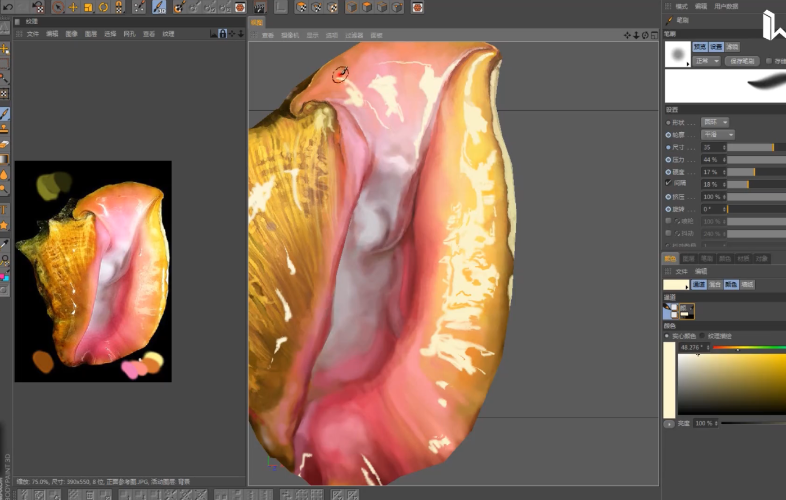Screen dimensions: 786x500
Task: Select the Brush tool in left toolbar
Action: [x=5, y=114]
